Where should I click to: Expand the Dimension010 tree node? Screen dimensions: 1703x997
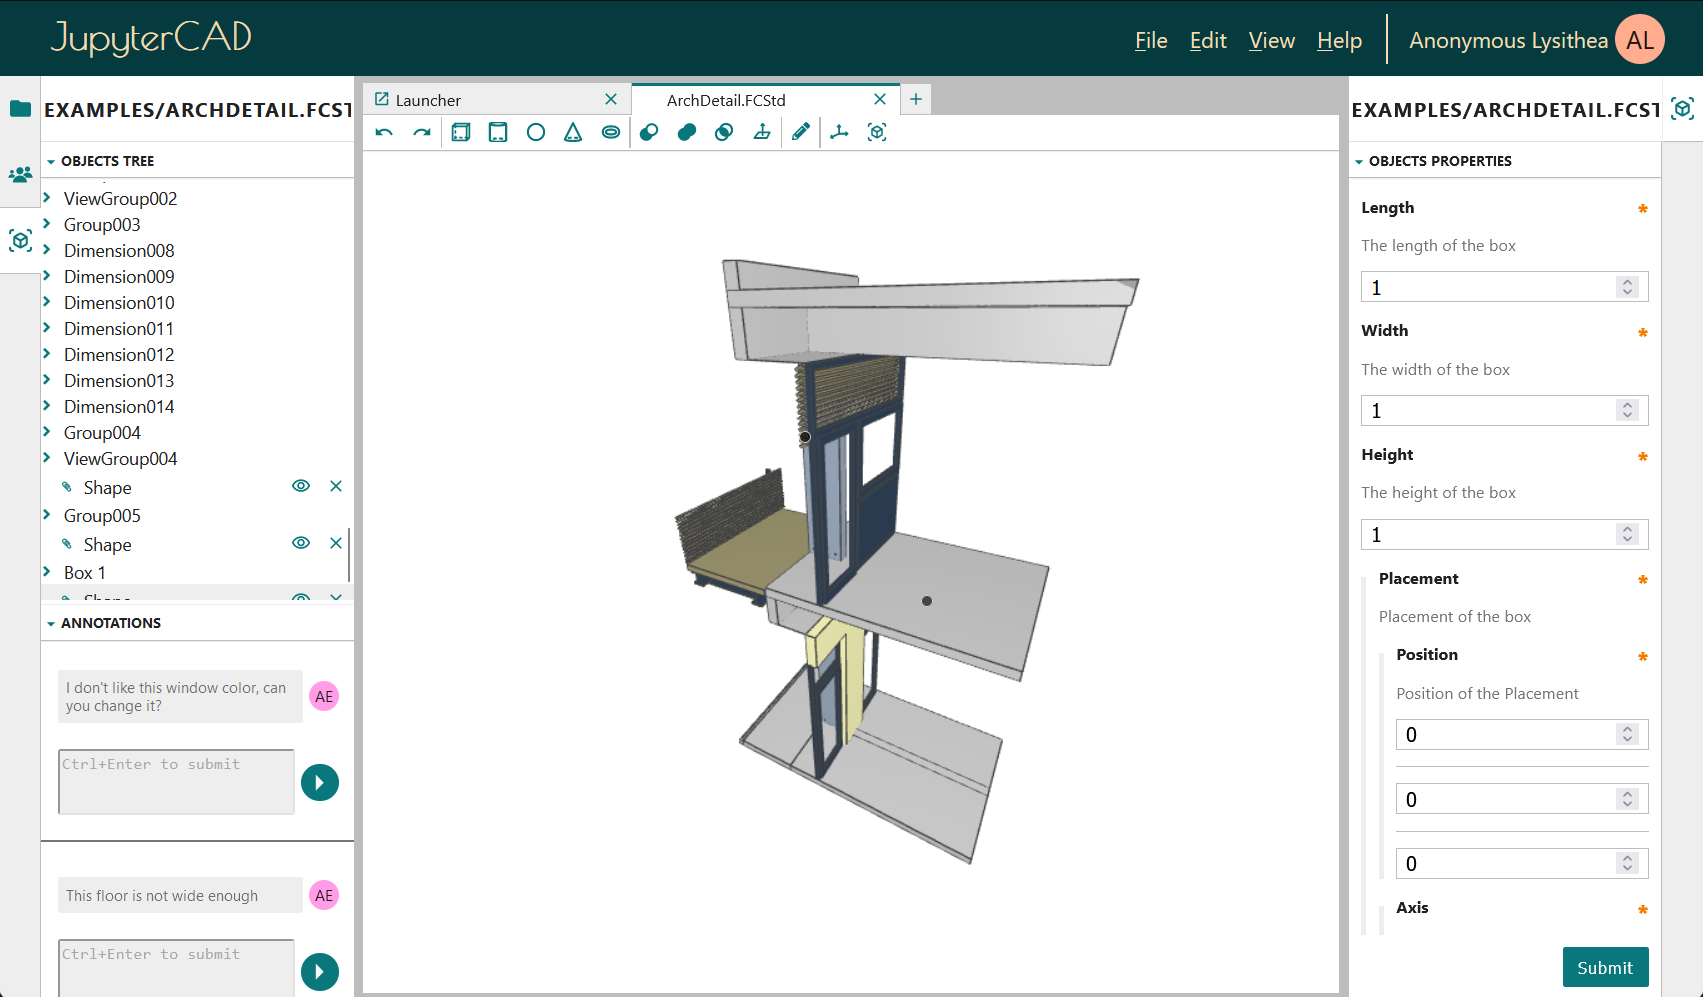click(47, 302)
